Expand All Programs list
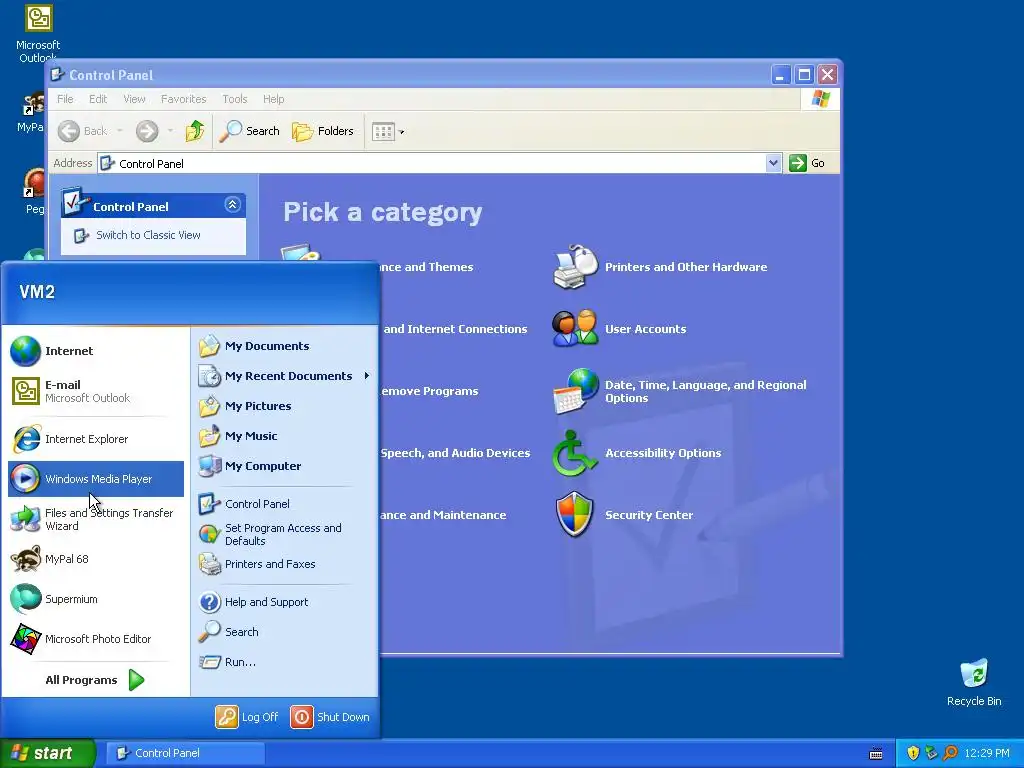Image resolution: width=1024 pixels, height=768 pixels. coord(95,680)
